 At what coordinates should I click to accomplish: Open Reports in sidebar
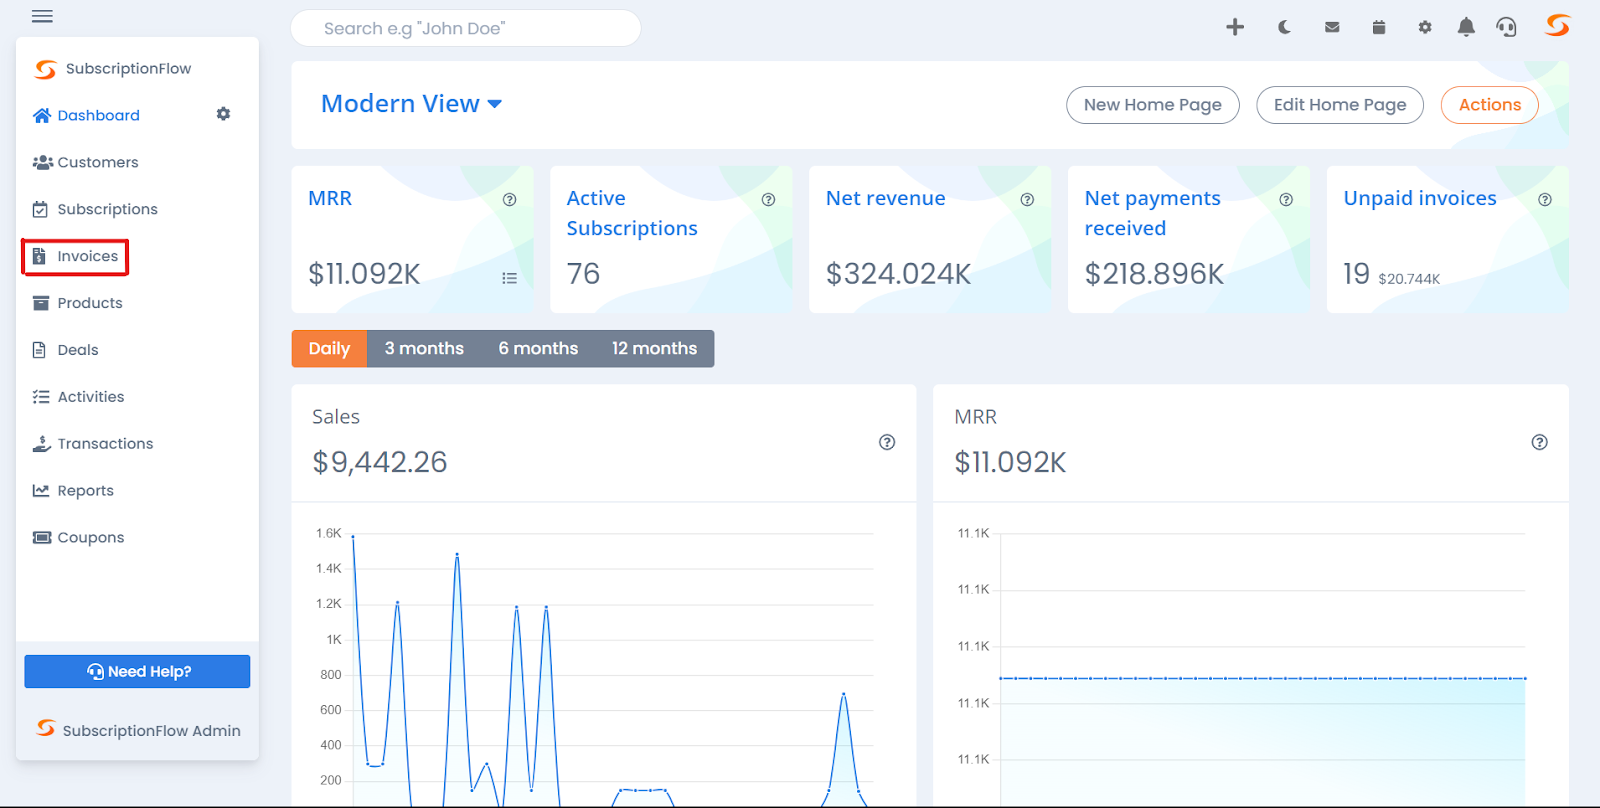[x=73, y=491]
